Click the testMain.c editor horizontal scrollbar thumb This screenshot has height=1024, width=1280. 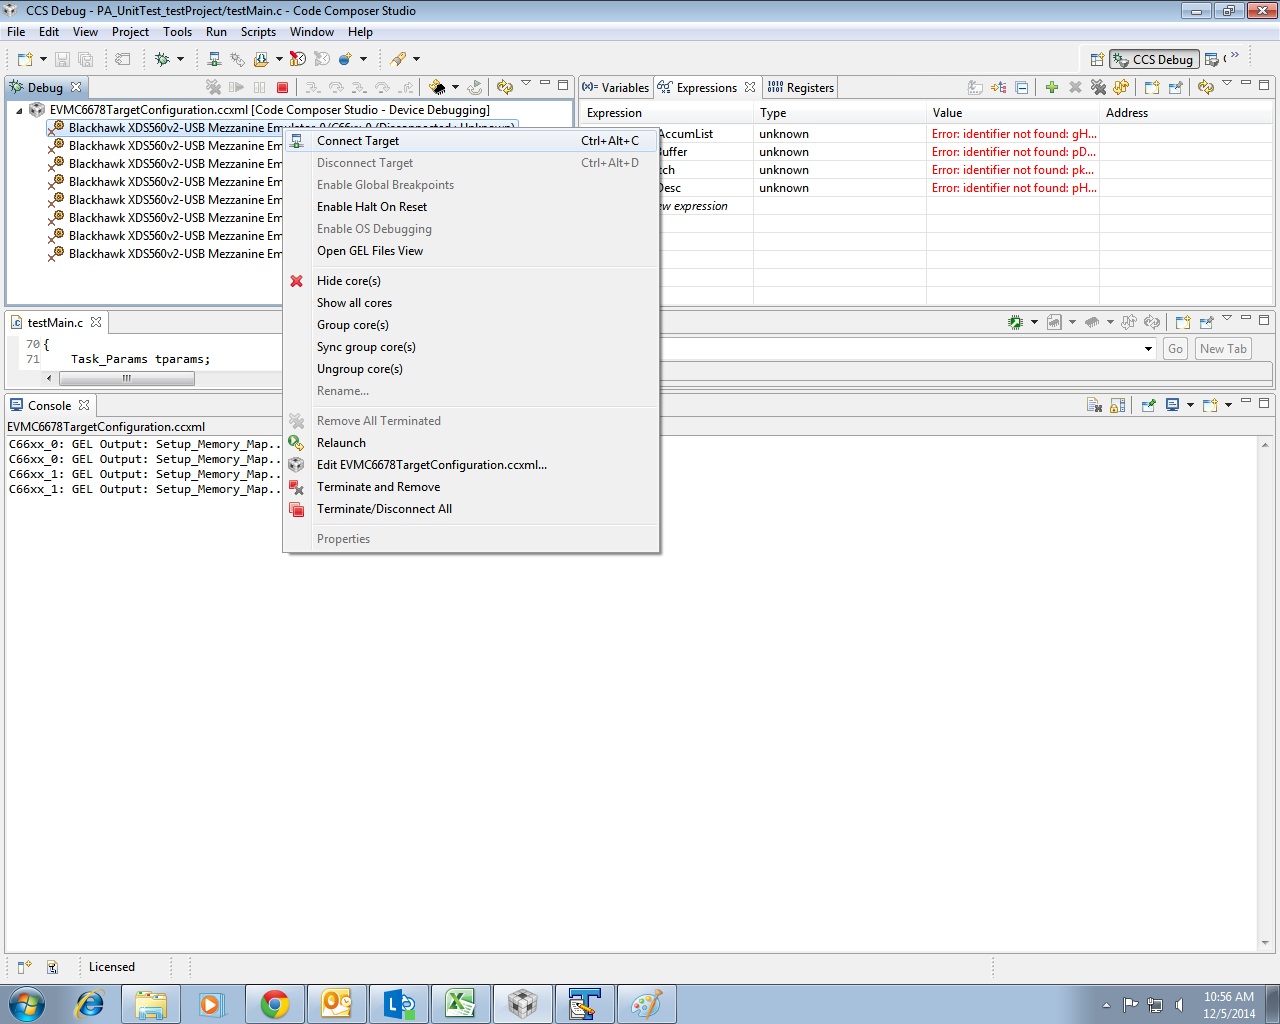point(126,378)
